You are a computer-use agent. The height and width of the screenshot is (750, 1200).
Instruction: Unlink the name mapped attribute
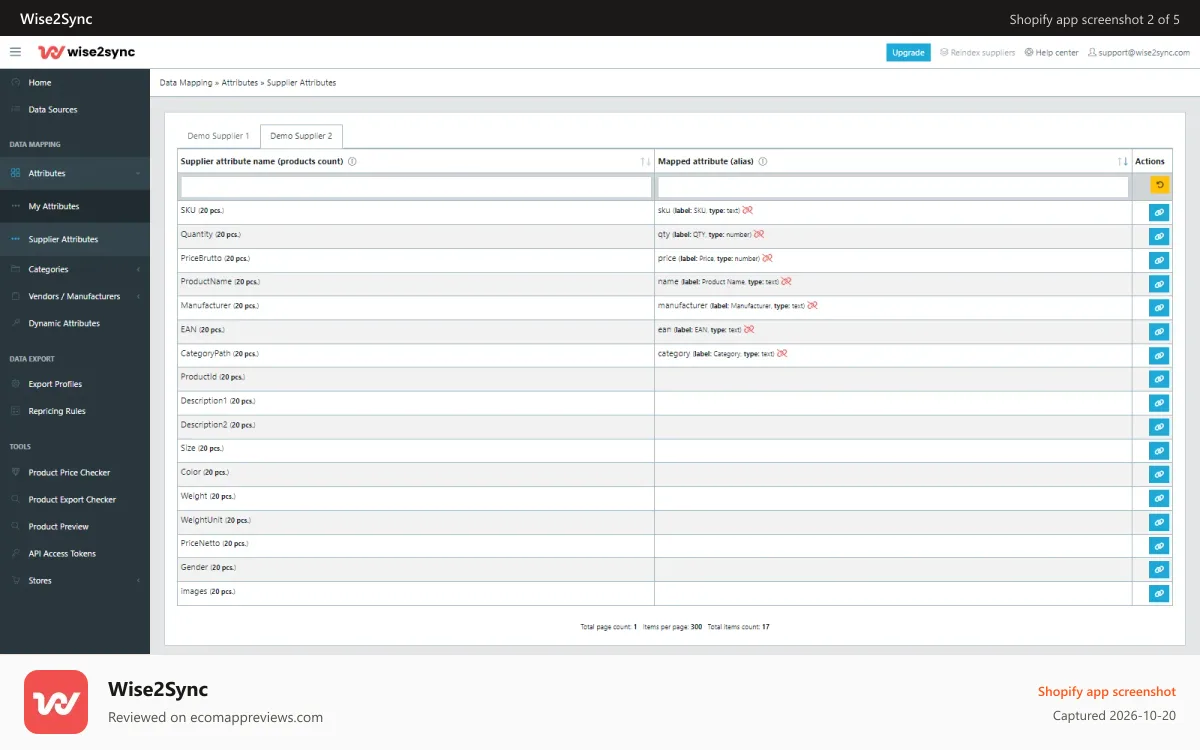(x=786, y=282)
